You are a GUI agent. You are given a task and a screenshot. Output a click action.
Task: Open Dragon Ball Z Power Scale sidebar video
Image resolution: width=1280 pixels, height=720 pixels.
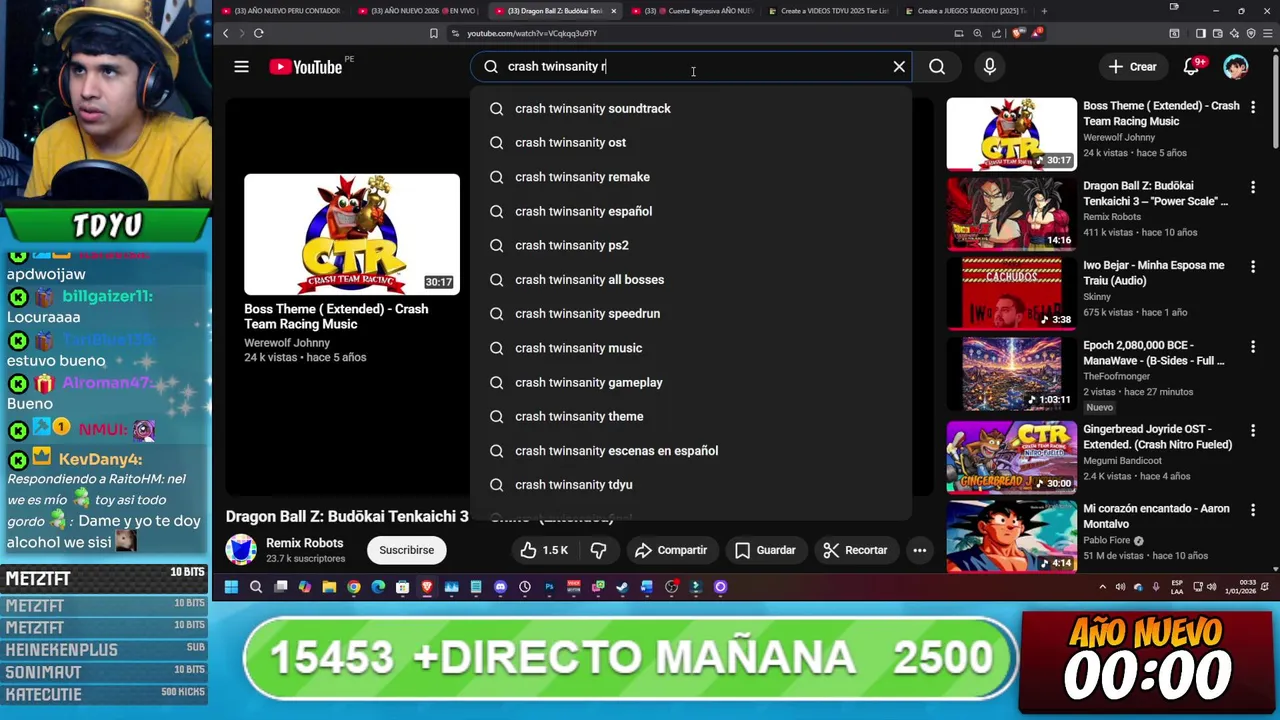[x=1011, y=214]
